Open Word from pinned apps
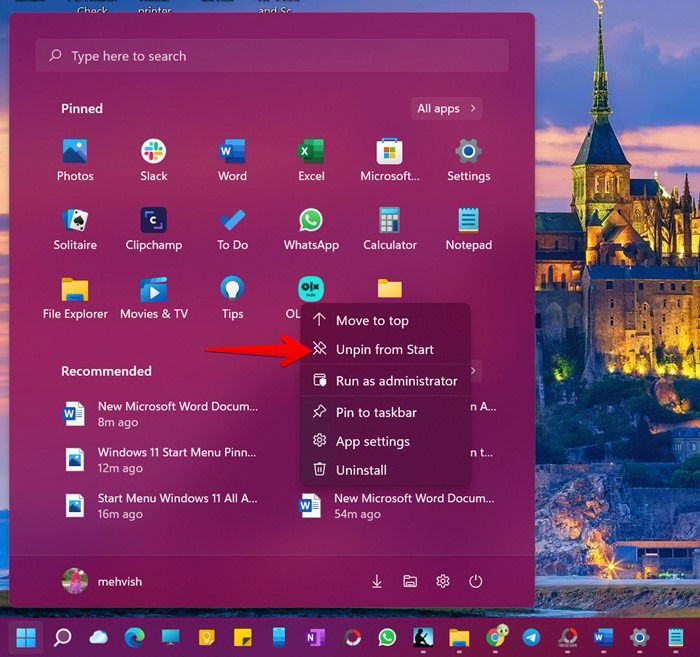Screen dimensions: 700x657 pyautogui.click(x=232, y=160)
